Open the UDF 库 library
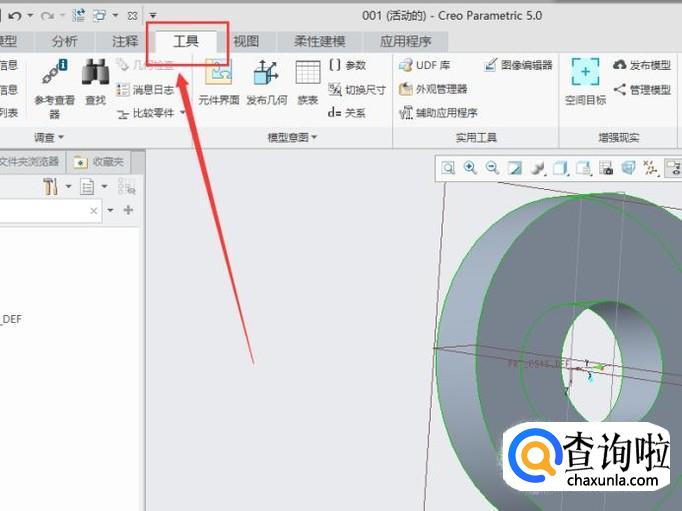Viewport: 682px width, 511px height. (424, 65)
